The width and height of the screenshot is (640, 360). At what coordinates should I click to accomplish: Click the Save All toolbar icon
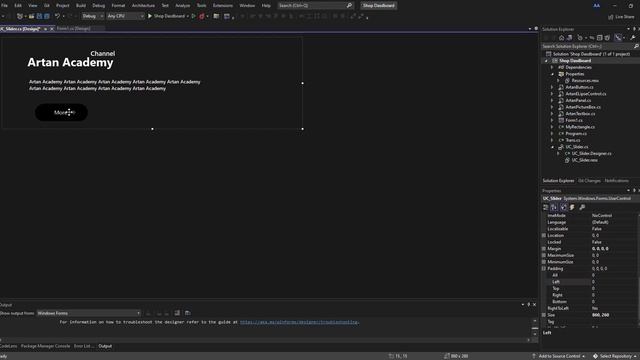coord(47,16)
